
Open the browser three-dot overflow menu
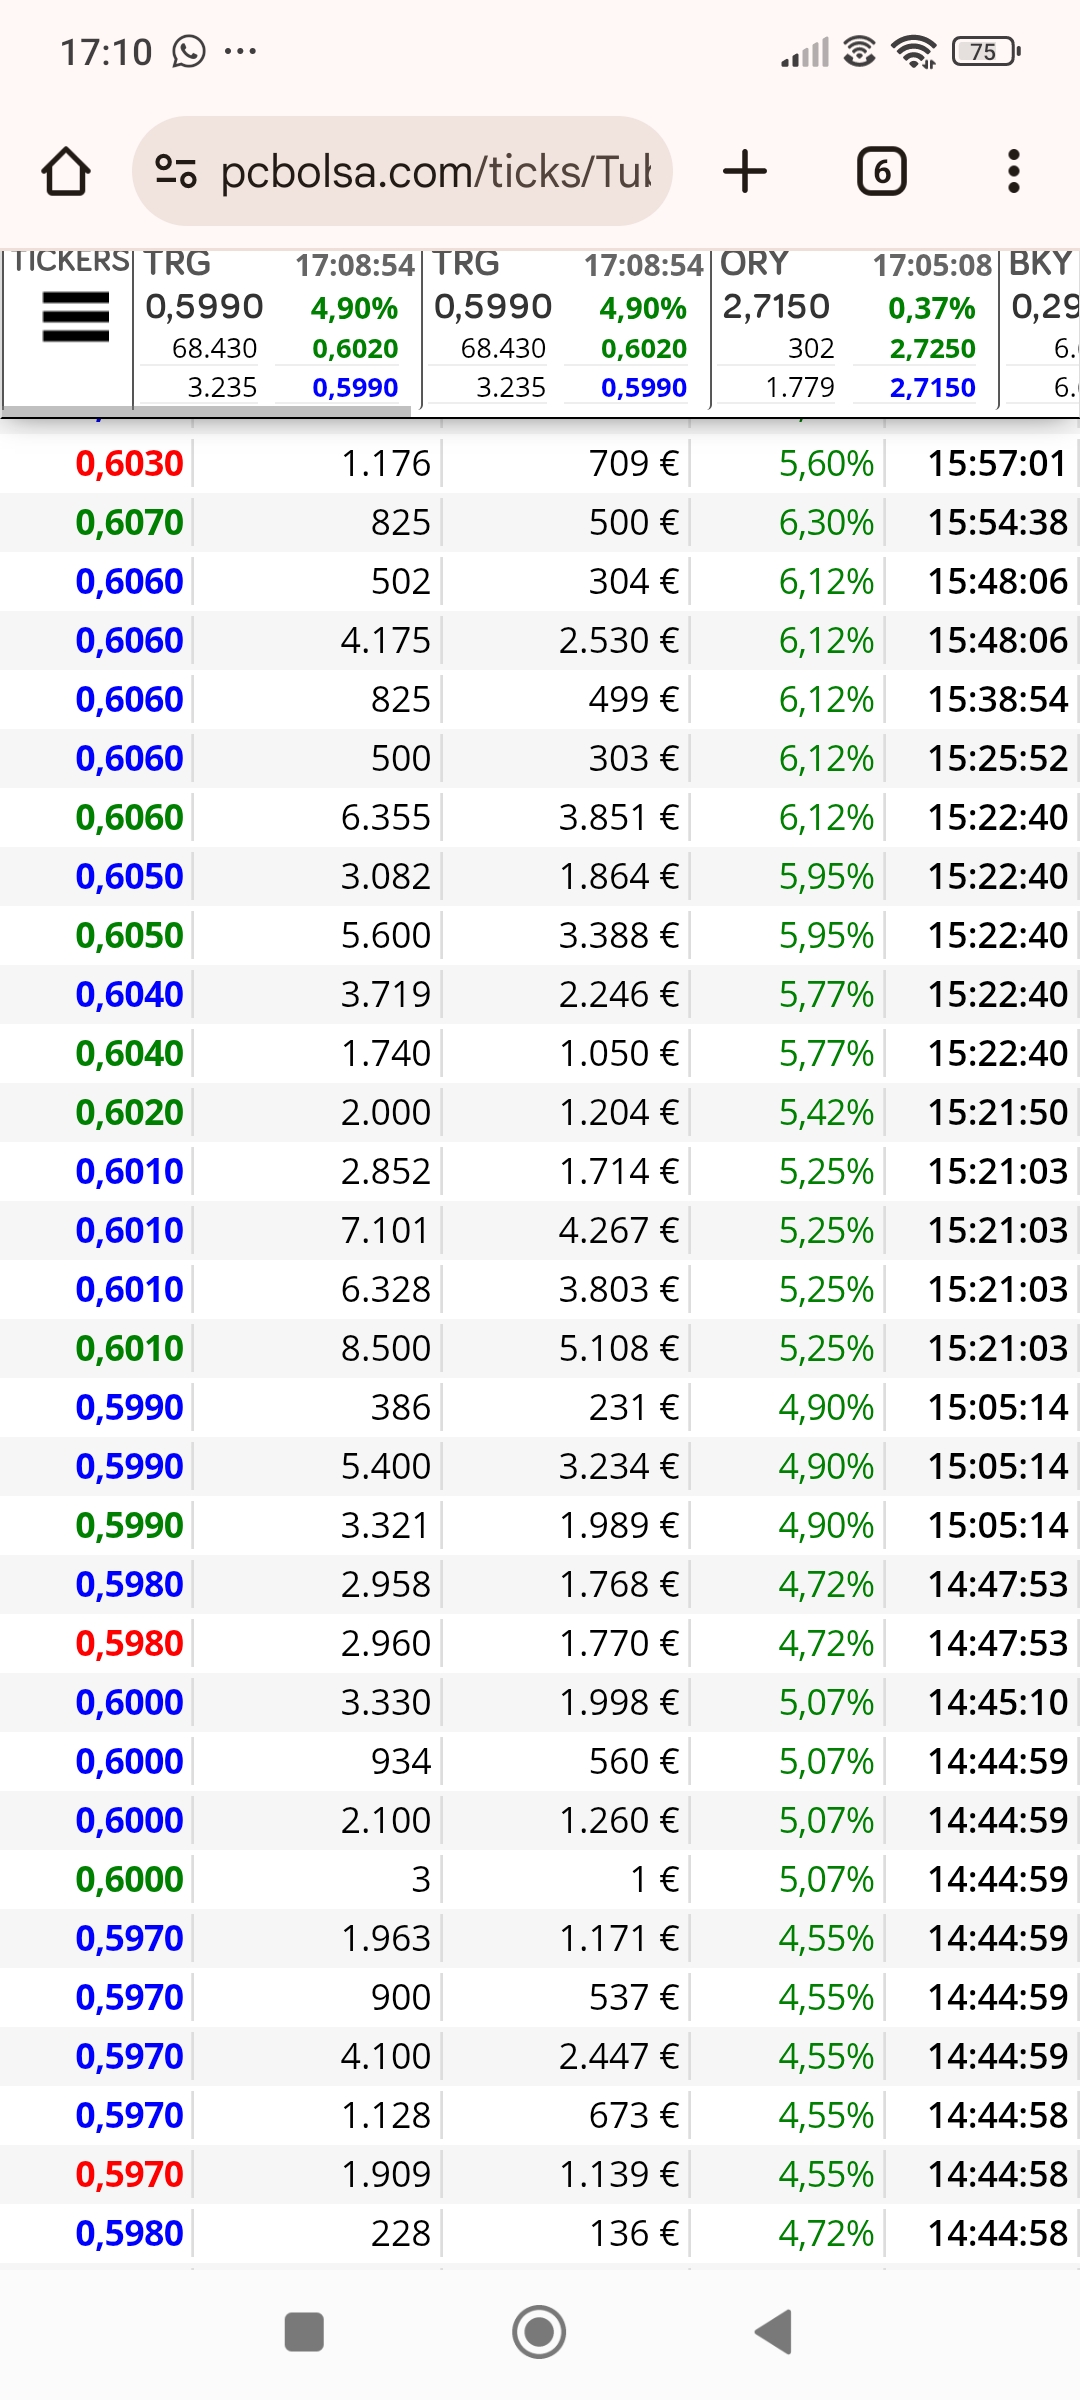coord(1014,171)
